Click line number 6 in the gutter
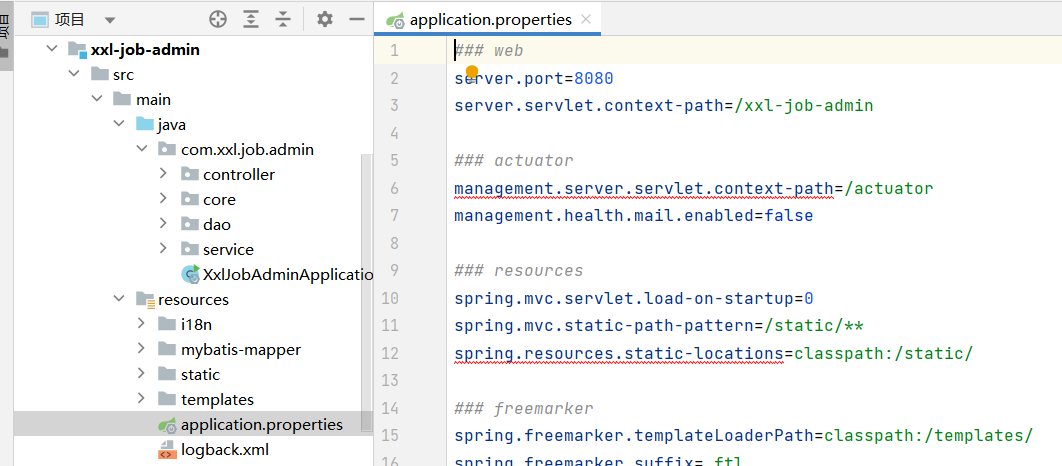Viewport: 1062px width, 466px height. tap(395, 188)
